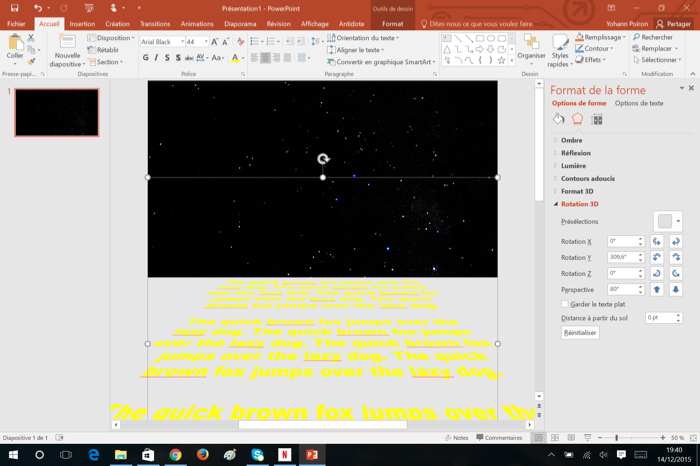Open Remplissage et trait fill icon

coord(559,119)
